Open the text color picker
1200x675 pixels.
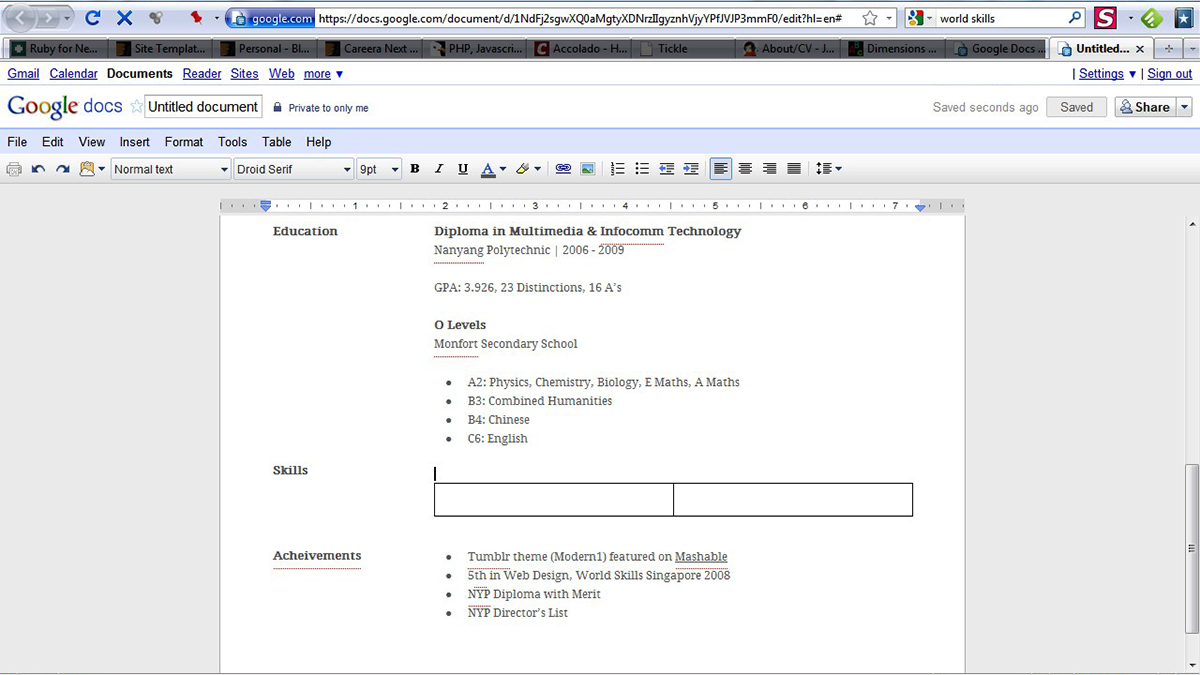point(490,168)
